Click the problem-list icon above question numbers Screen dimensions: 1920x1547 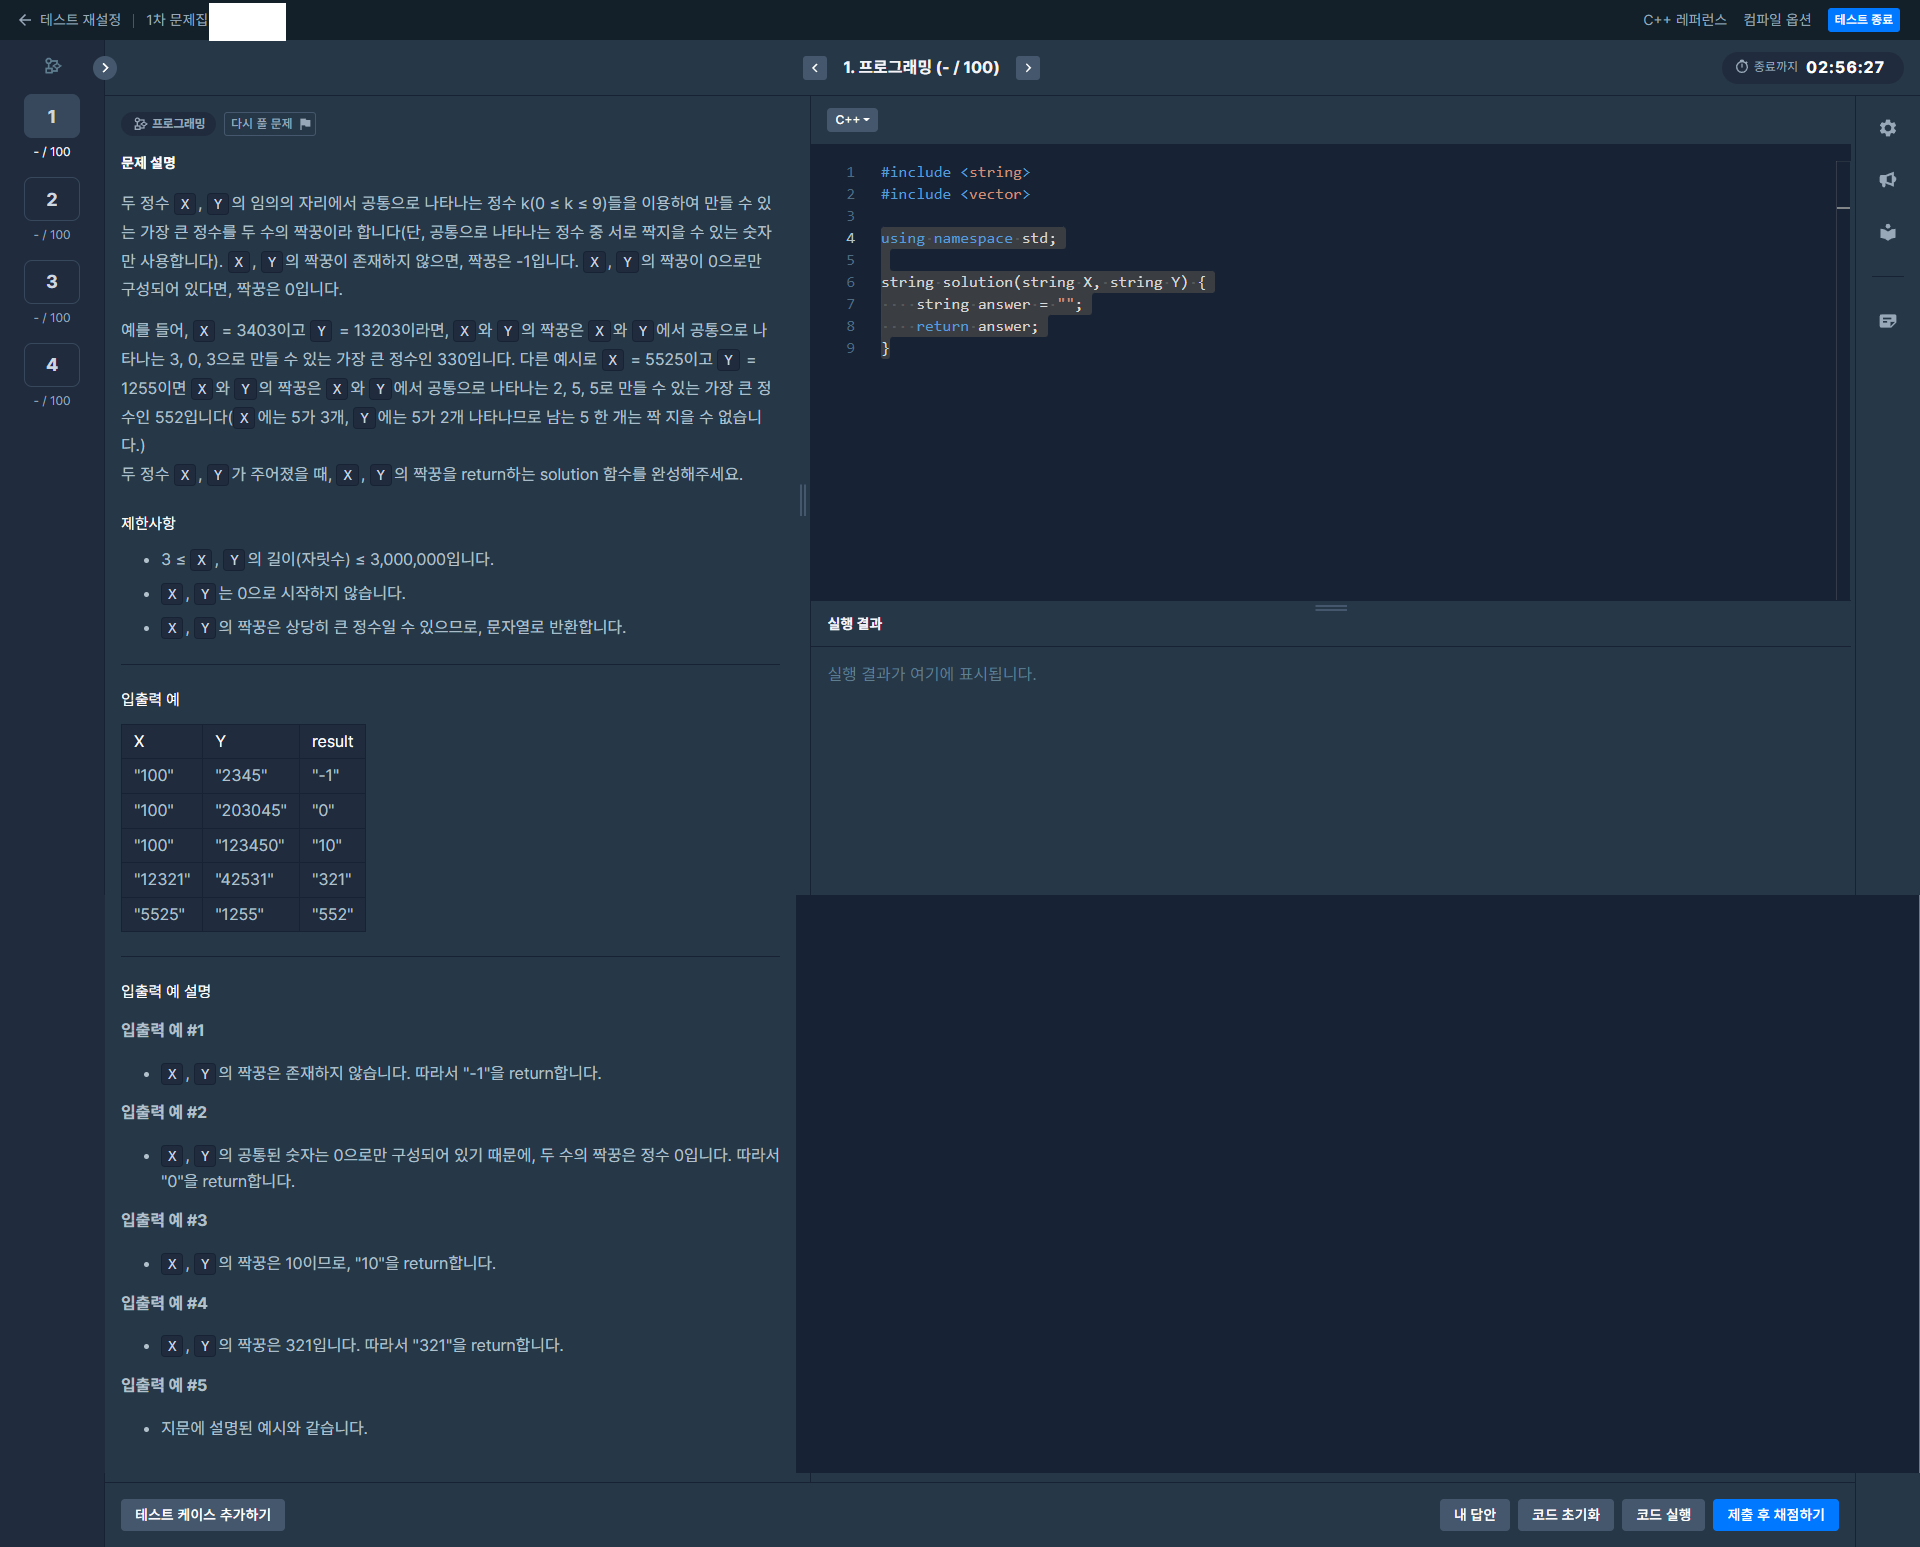pos(52,66)
